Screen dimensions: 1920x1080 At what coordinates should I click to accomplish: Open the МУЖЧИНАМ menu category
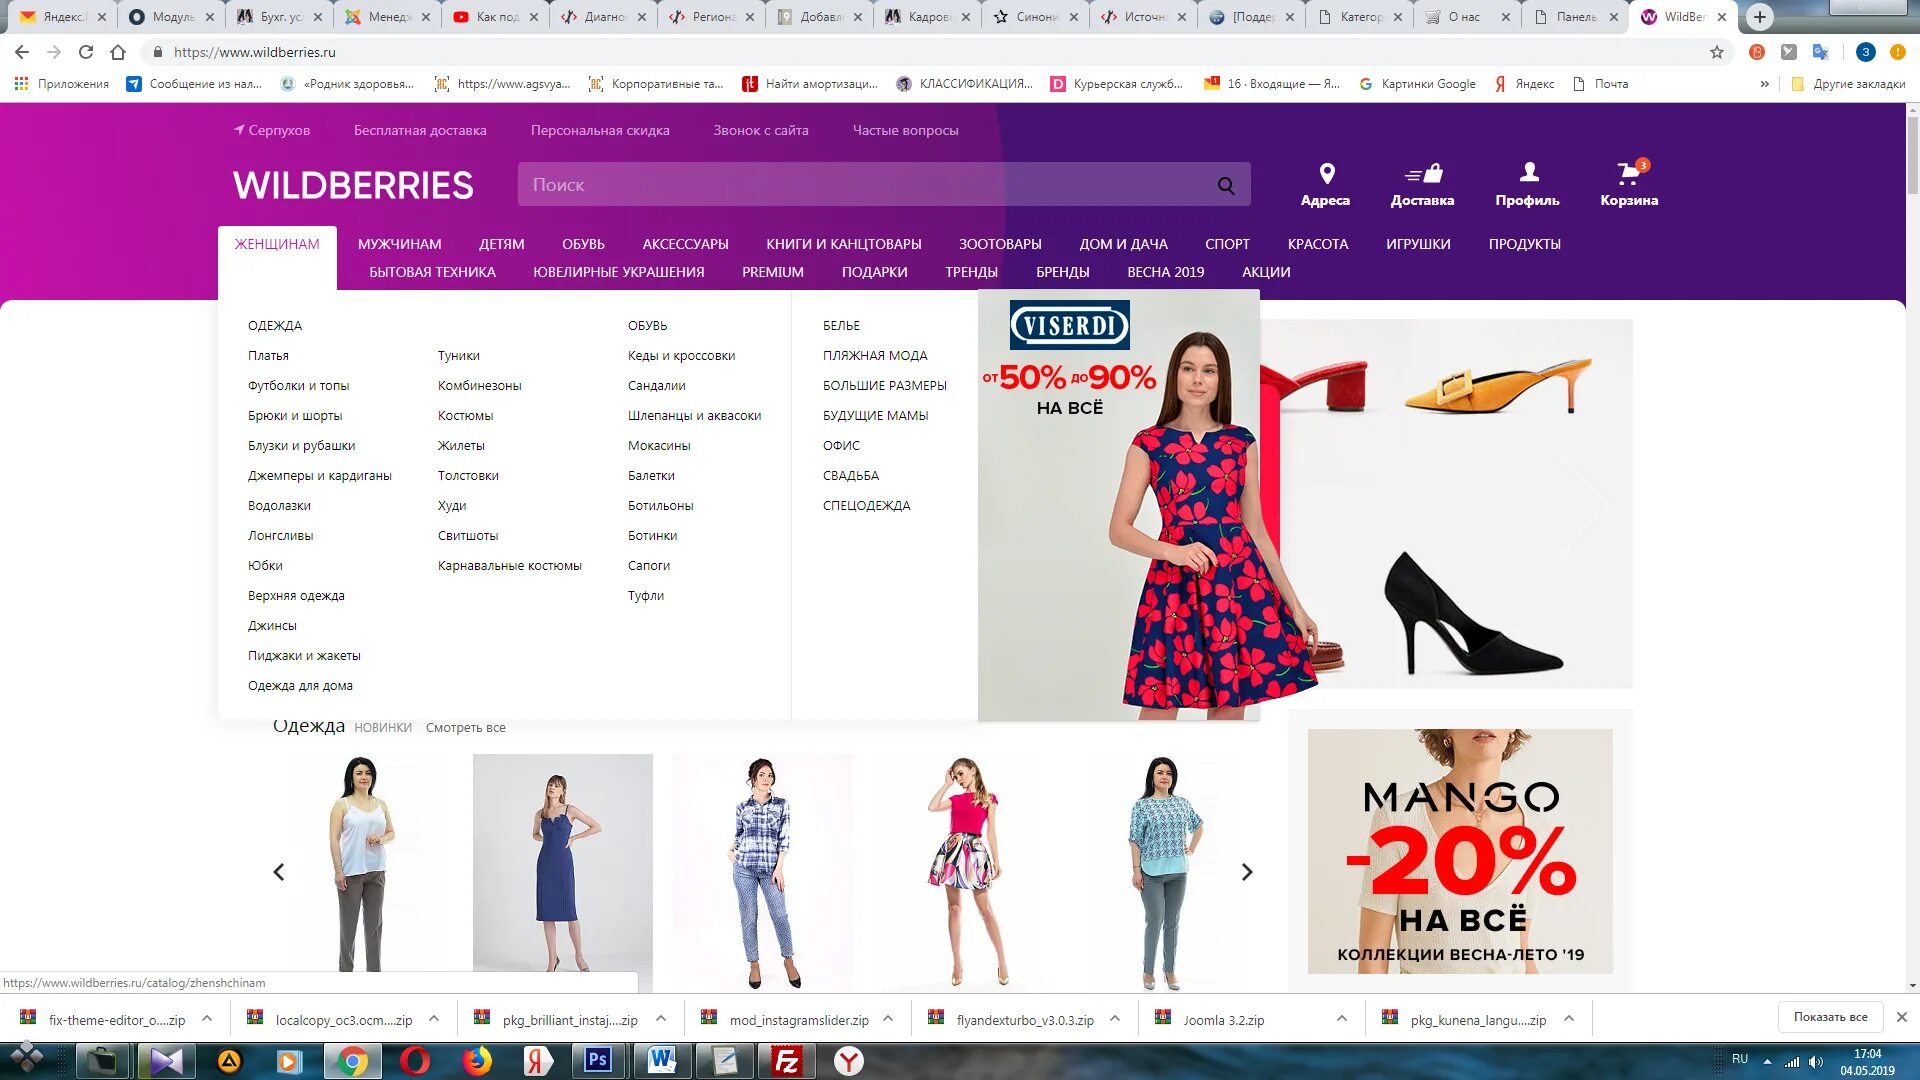click(x=399, y=244)
